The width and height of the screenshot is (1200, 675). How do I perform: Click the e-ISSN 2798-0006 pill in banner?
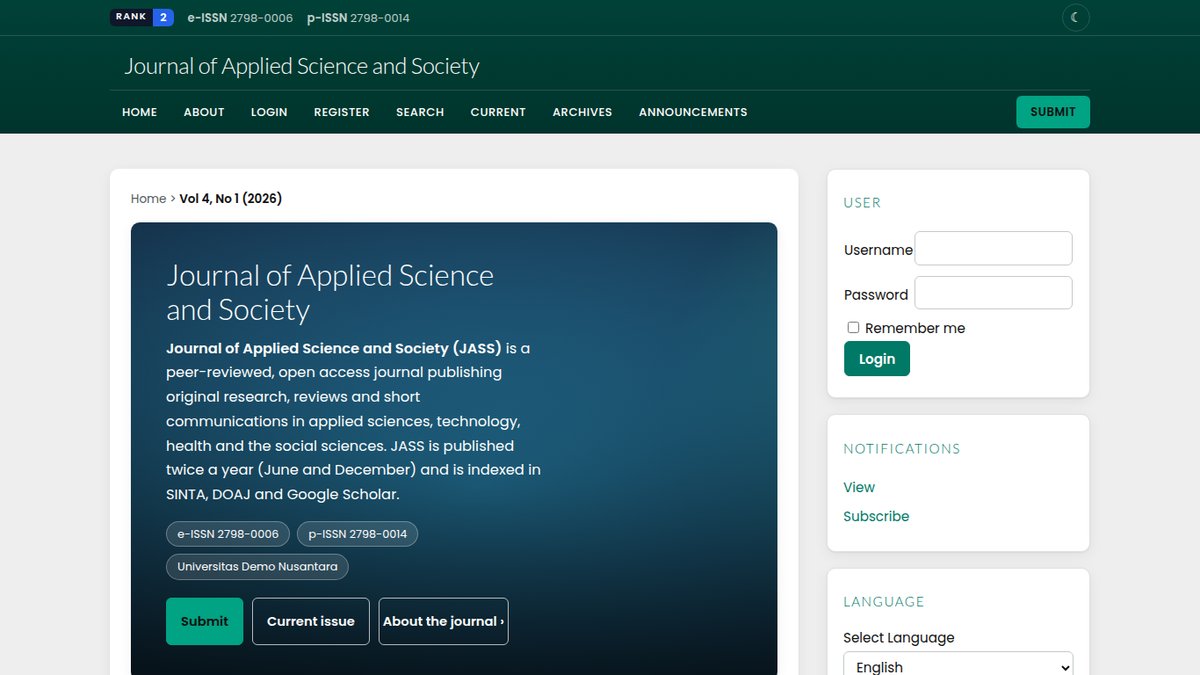pos(228,534)
